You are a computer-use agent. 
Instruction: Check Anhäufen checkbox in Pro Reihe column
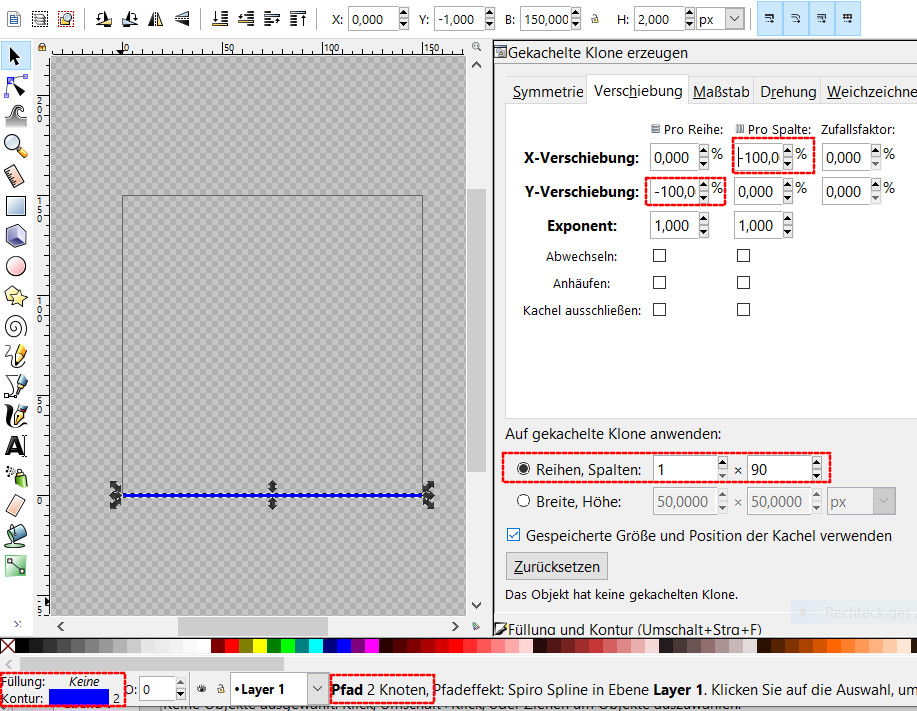(659, 282)
